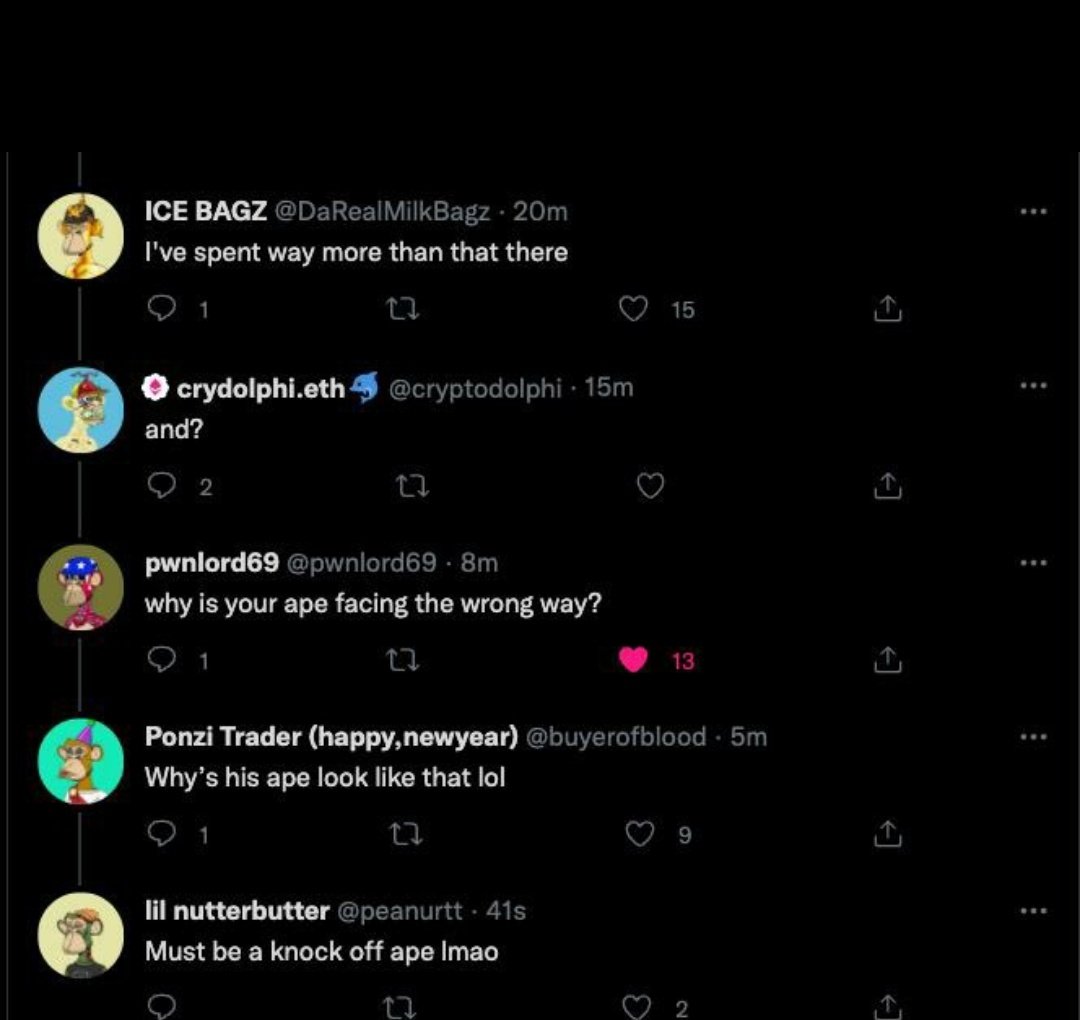Unlike pwnlord69's tweet with 13 likes
Viewport: 1080px width, 1020px height.
[x=634, y=660]
